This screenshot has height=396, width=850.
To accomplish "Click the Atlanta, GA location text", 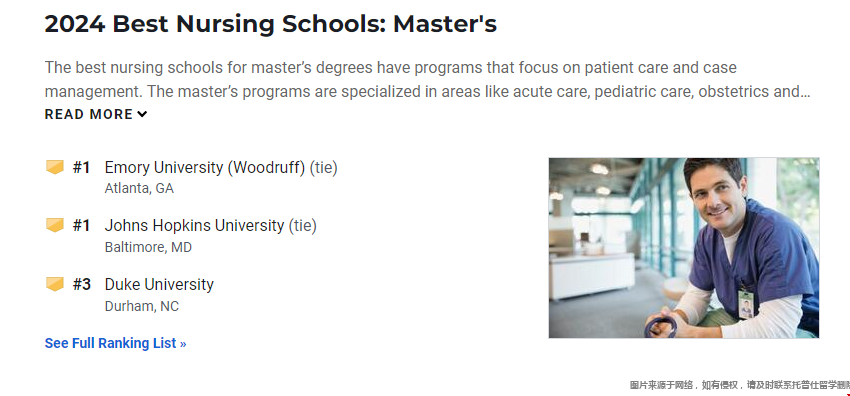I will [x=139, y=189].
